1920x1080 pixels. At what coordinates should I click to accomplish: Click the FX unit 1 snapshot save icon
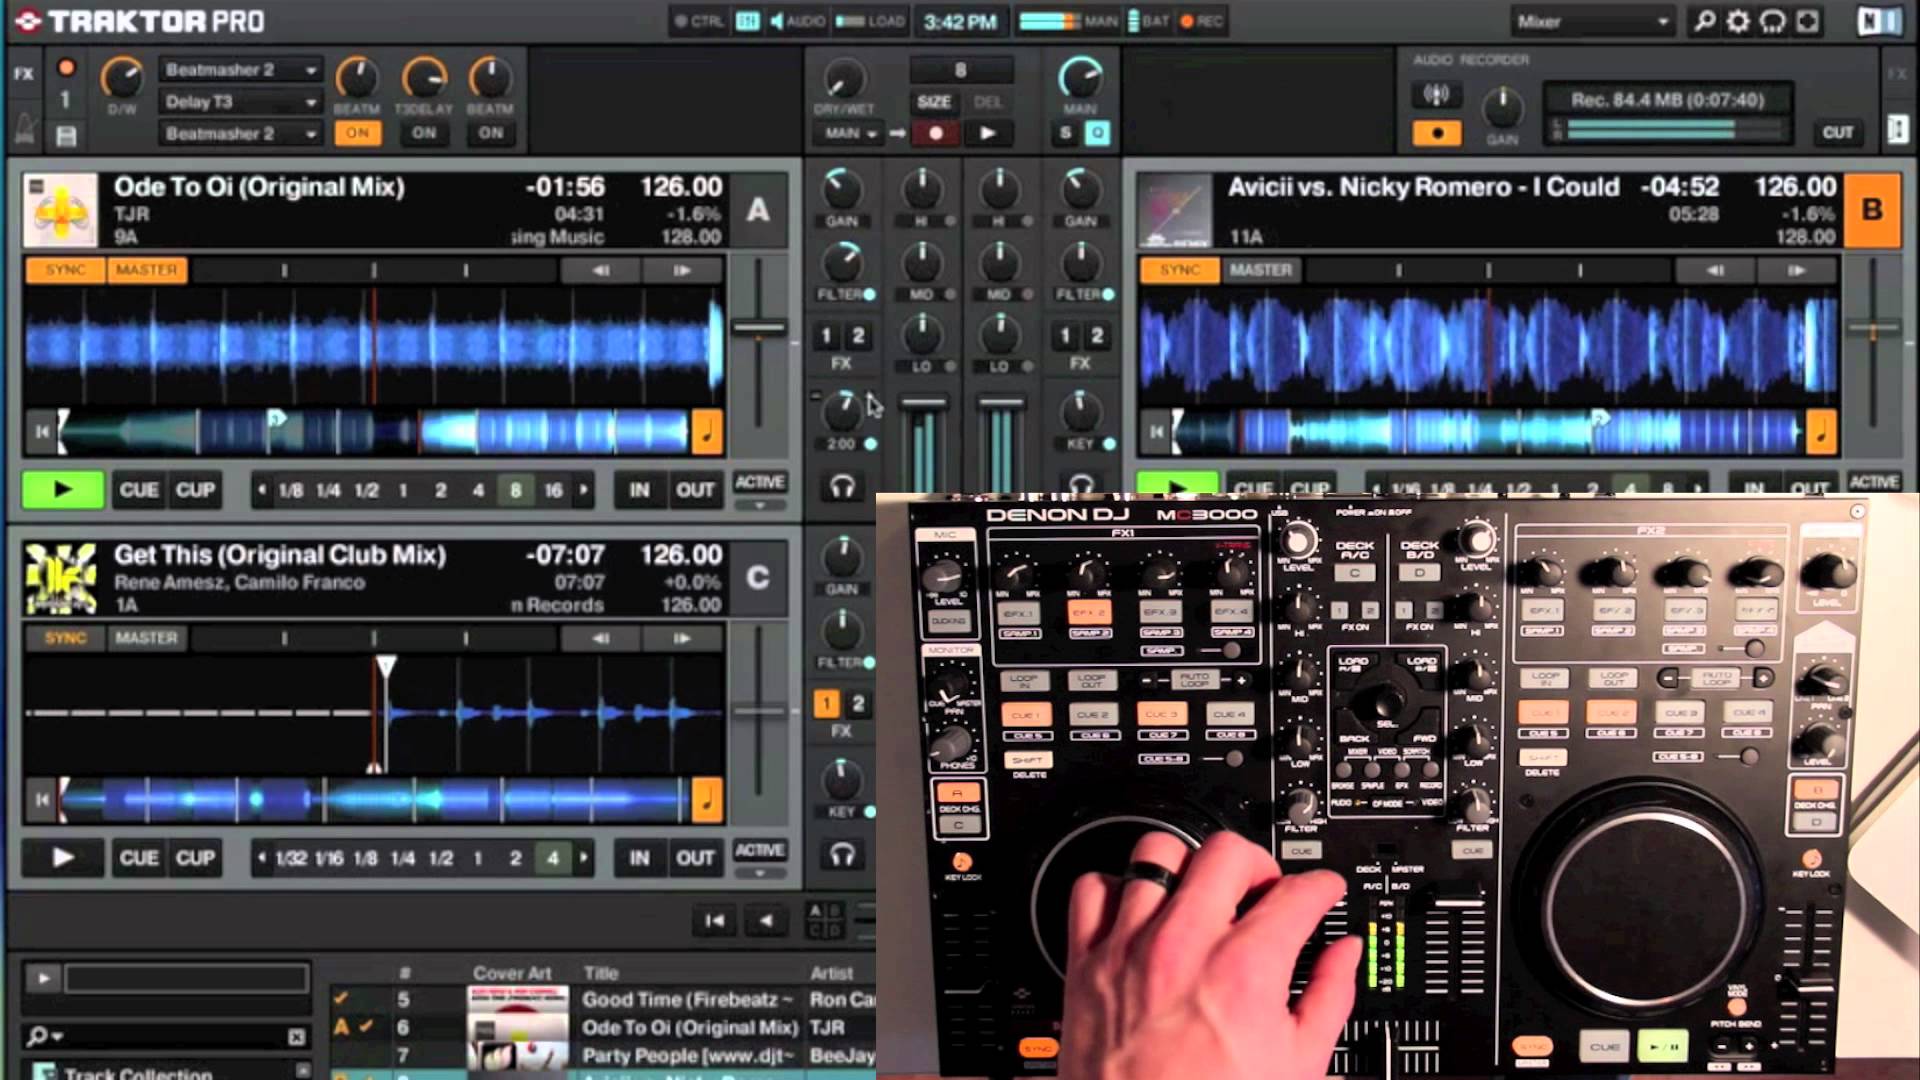coord(66,136)
